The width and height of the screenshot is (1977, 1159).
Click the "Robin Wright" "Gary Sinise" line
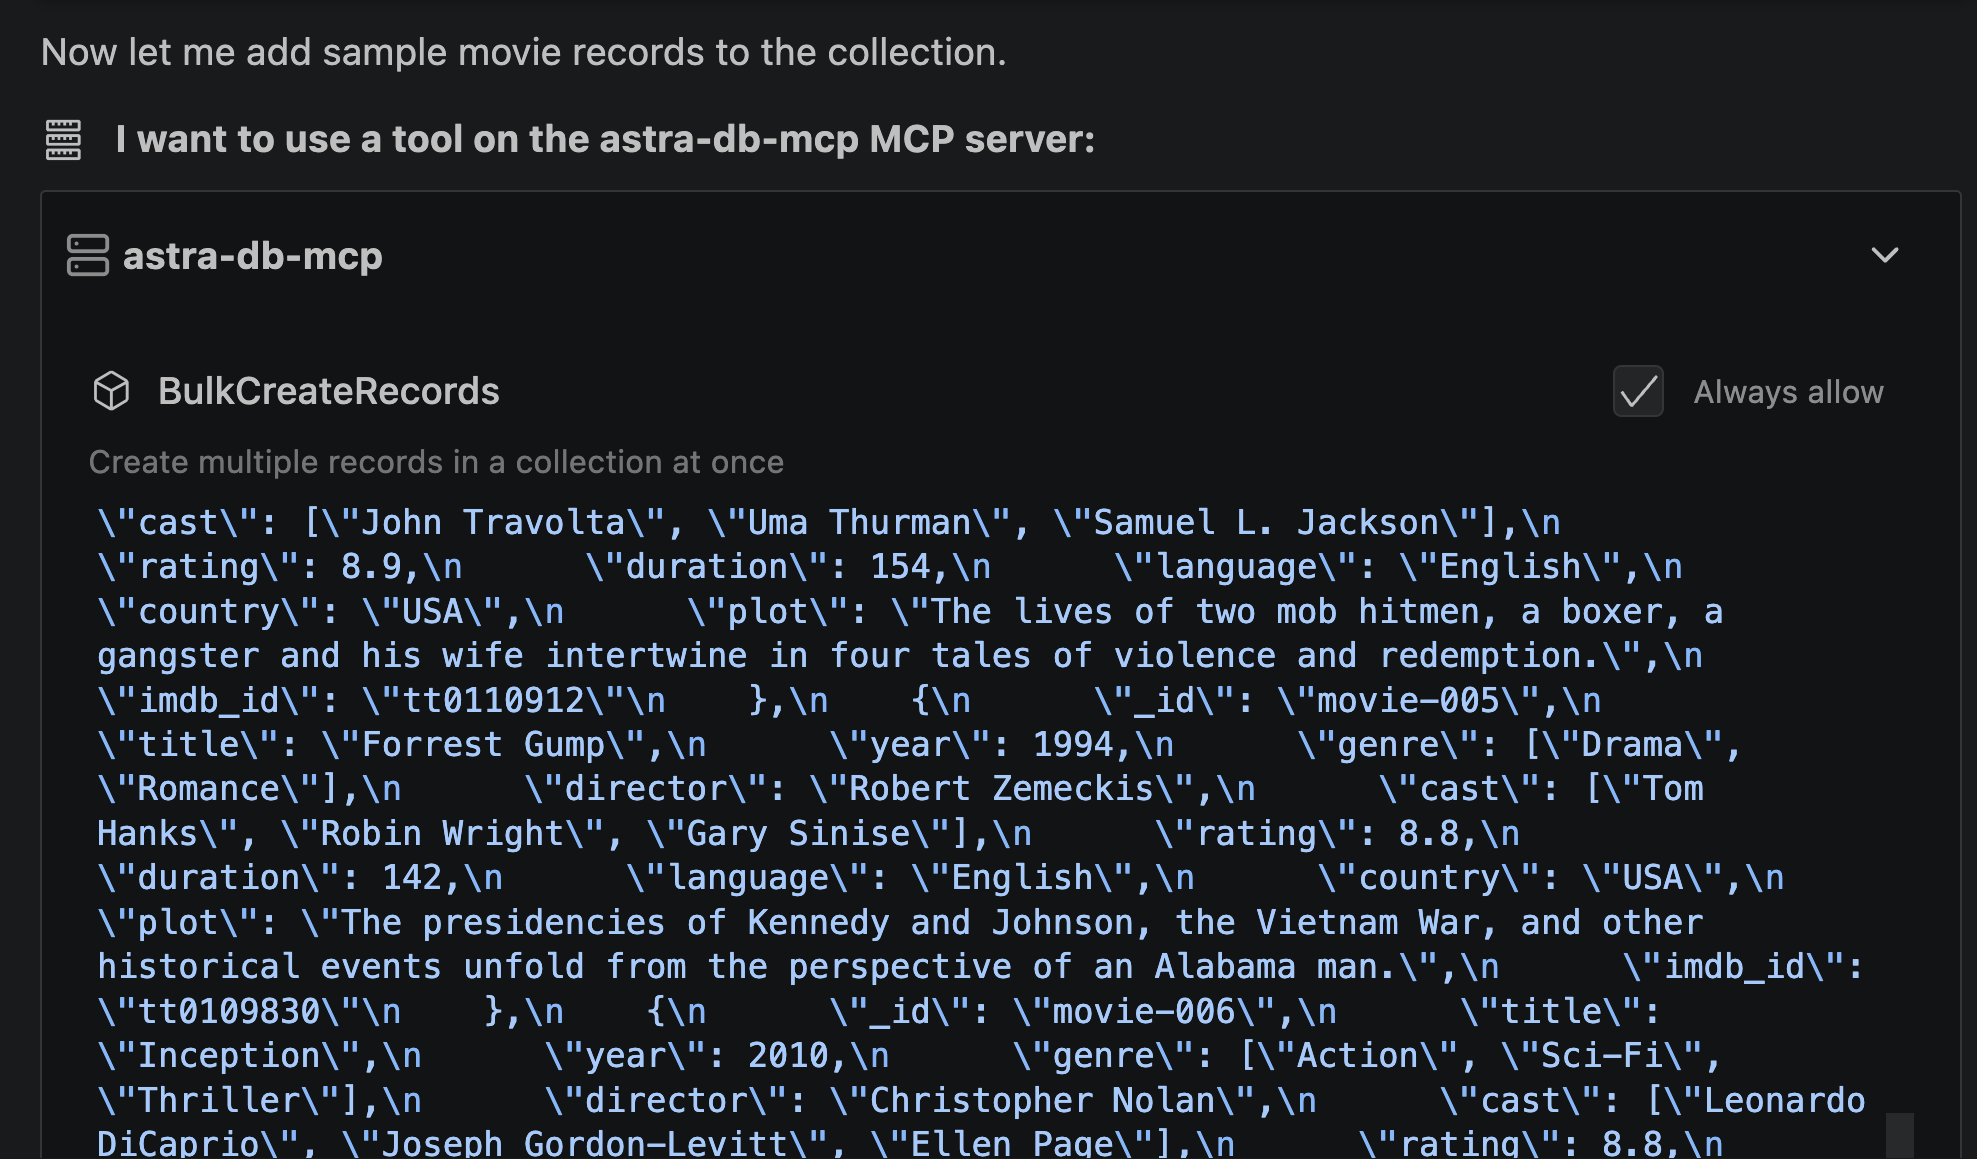[808, 833]
